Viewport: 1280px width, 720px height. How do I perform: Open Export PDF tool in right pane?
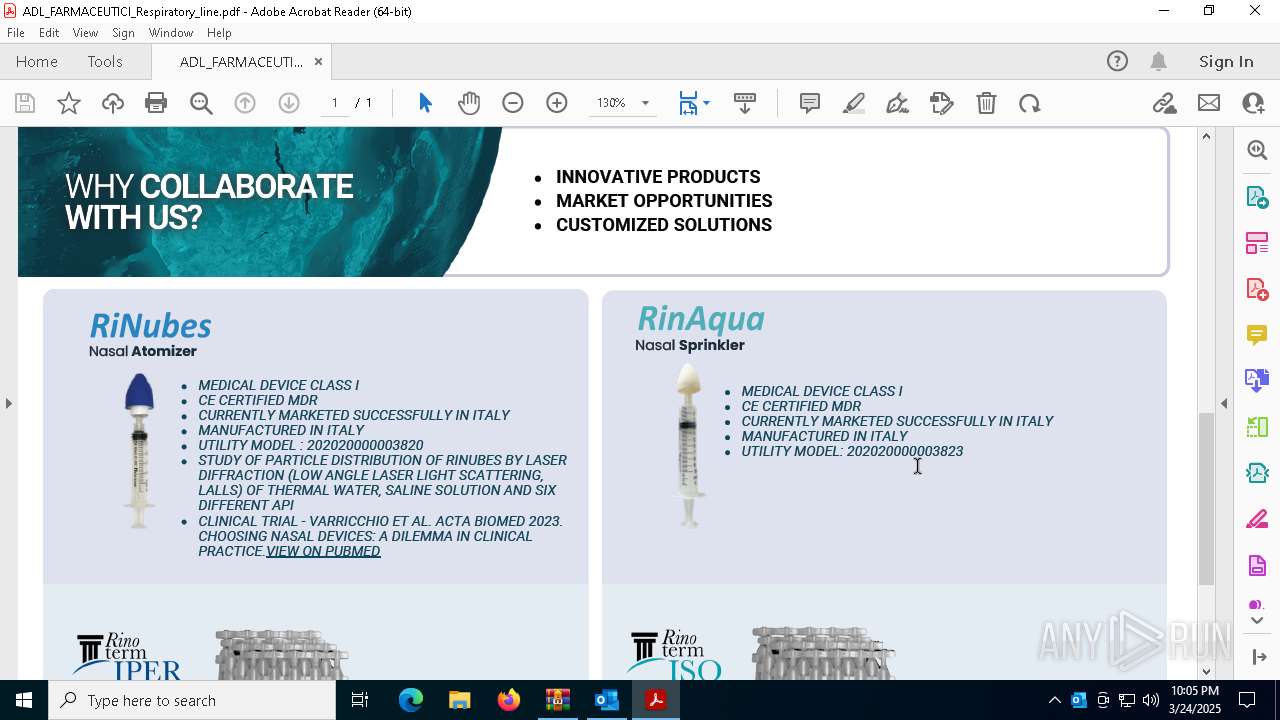[1257, 196]
